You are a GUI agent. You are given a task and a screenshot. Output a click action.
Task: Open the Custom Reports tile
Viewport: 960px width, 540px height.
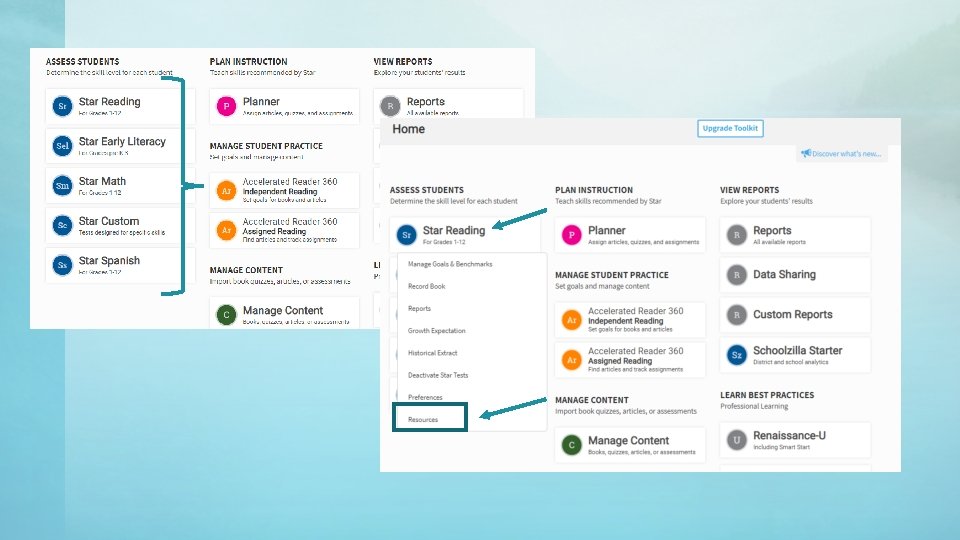(x=795, y=315)
